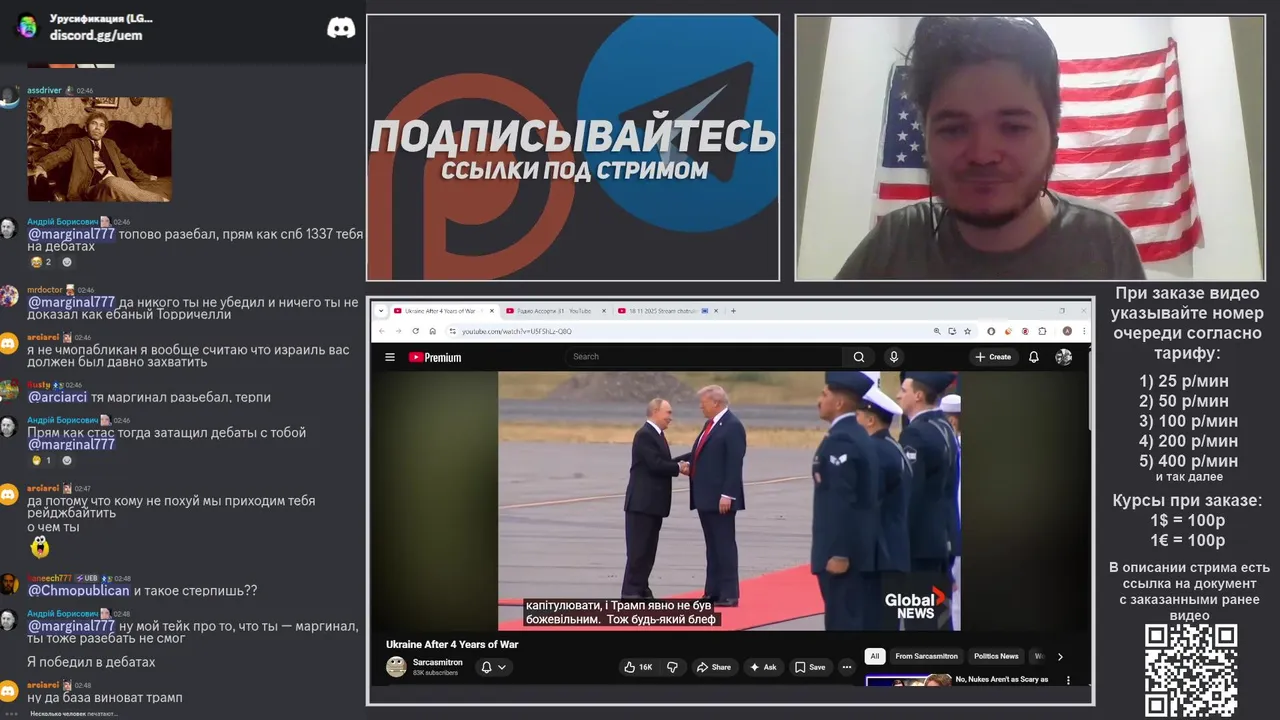This screenshot has width=1280, height=720.
Task: Open assdriver's posted sepia image
Action: point(99,149)
